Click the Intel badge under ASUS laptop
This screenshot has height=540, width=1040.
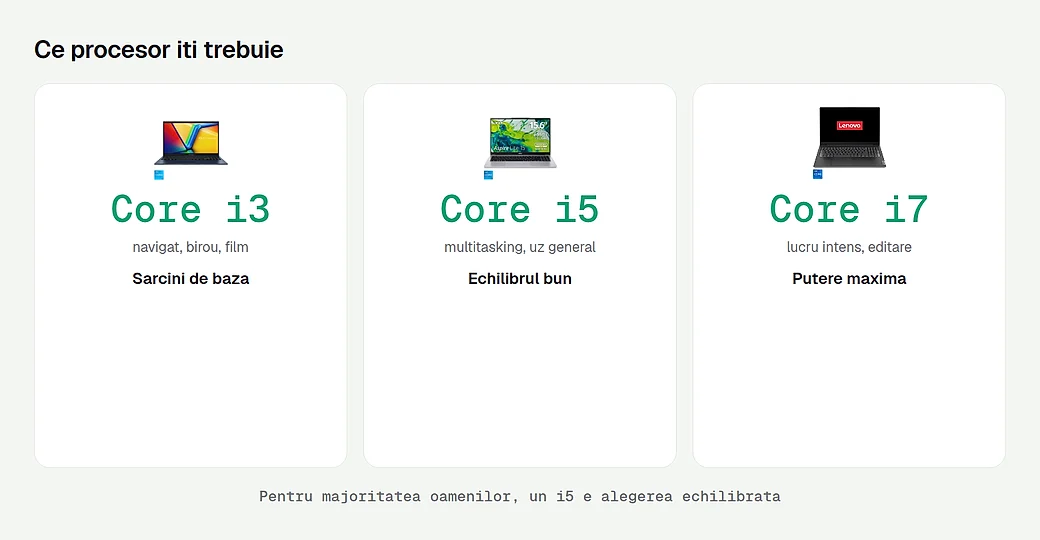[x=159, y=175]
